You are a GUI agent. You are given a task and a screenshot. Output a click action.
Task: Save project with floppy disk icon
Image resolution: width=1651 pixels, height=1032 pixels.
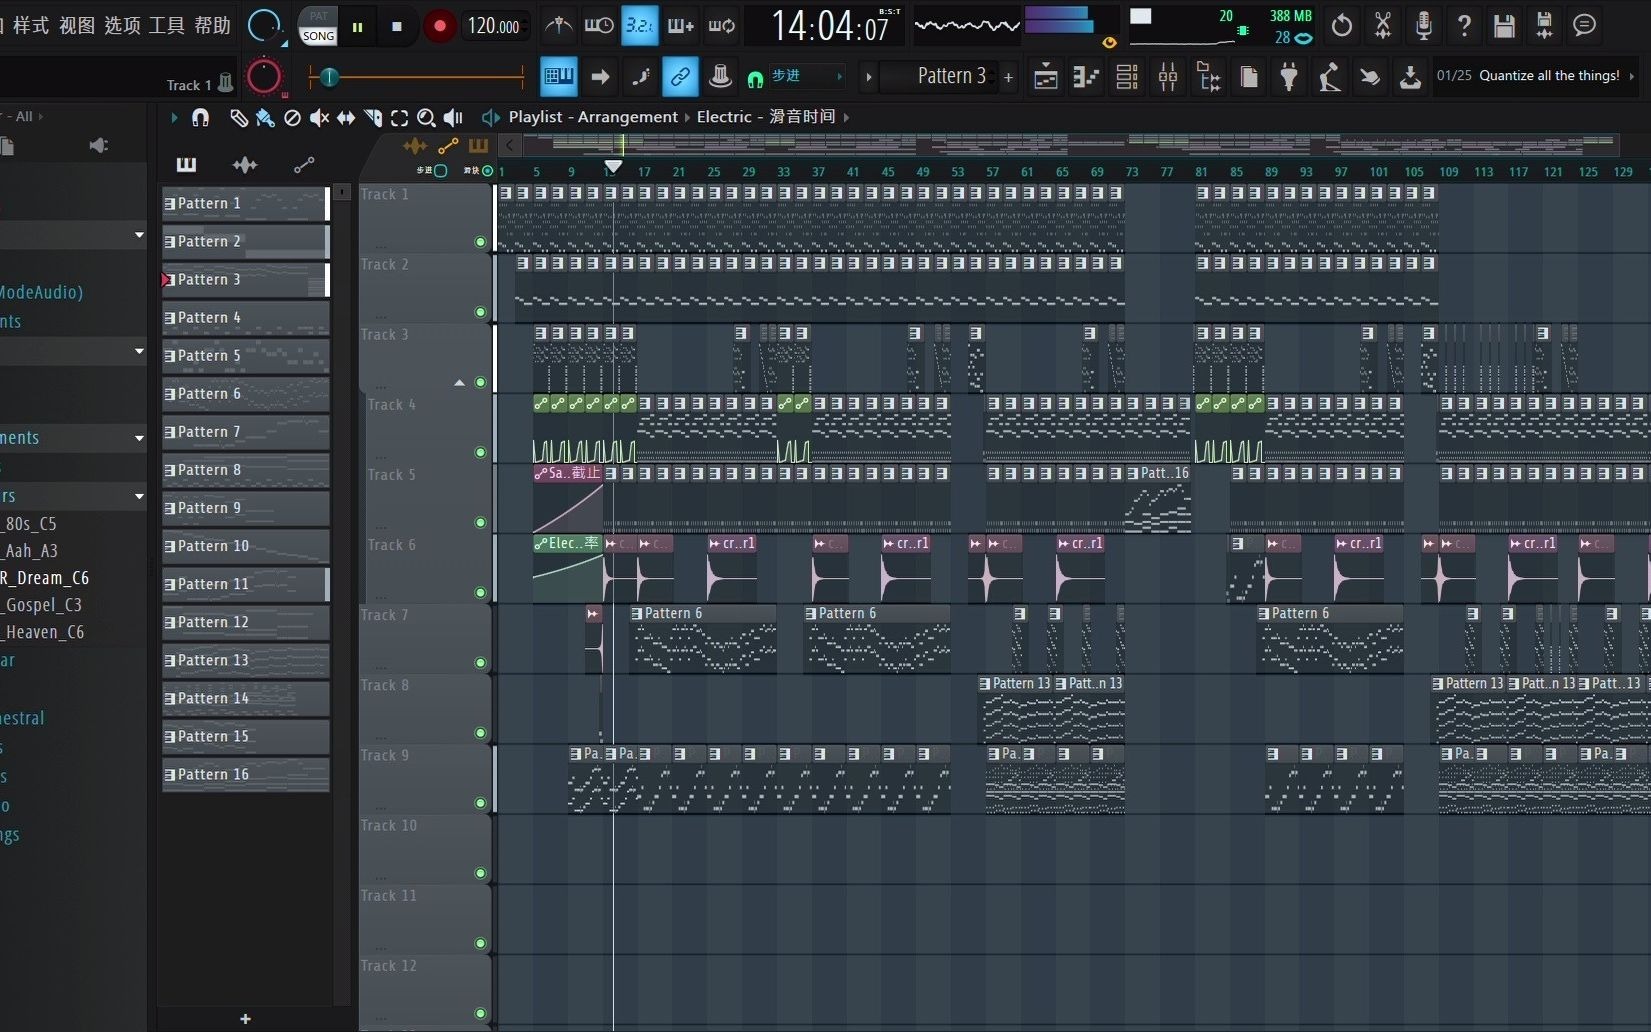point(1504,26)
